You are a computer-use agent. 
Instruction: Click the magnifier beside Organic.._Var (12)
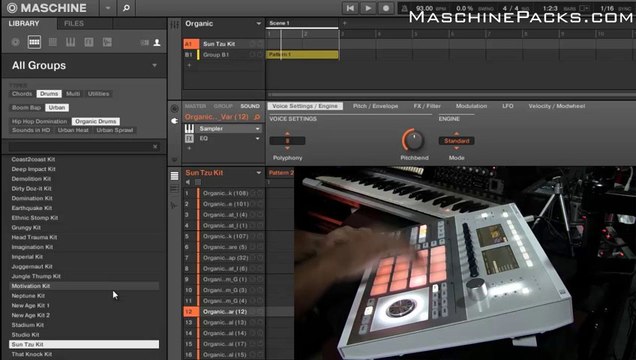coord(257,117)
